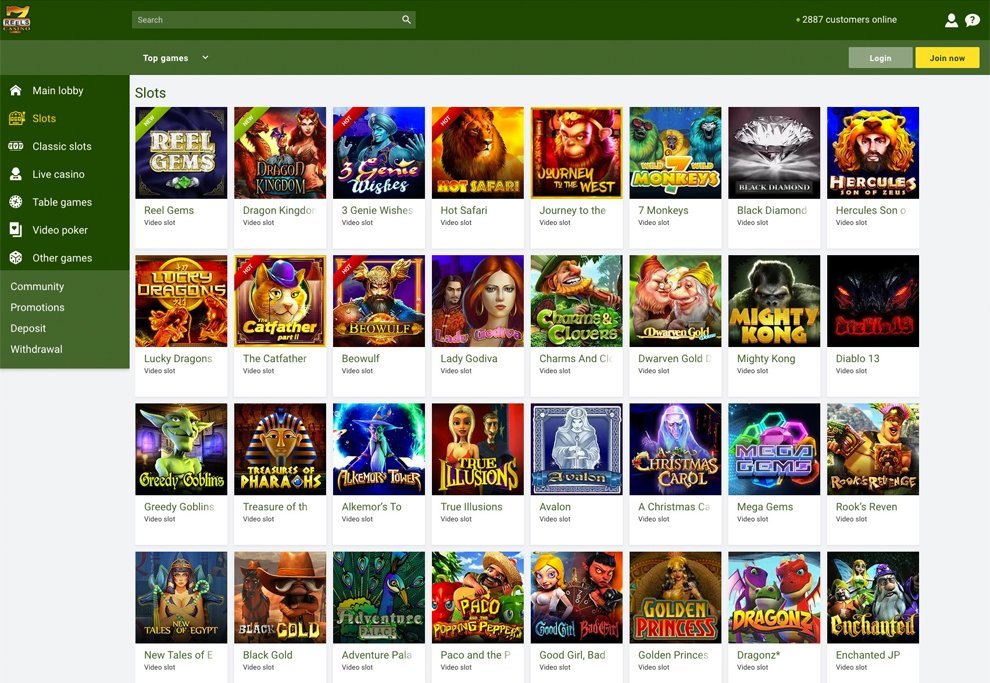Open the Promotions link
990x683 pixels.
point(37,307)
